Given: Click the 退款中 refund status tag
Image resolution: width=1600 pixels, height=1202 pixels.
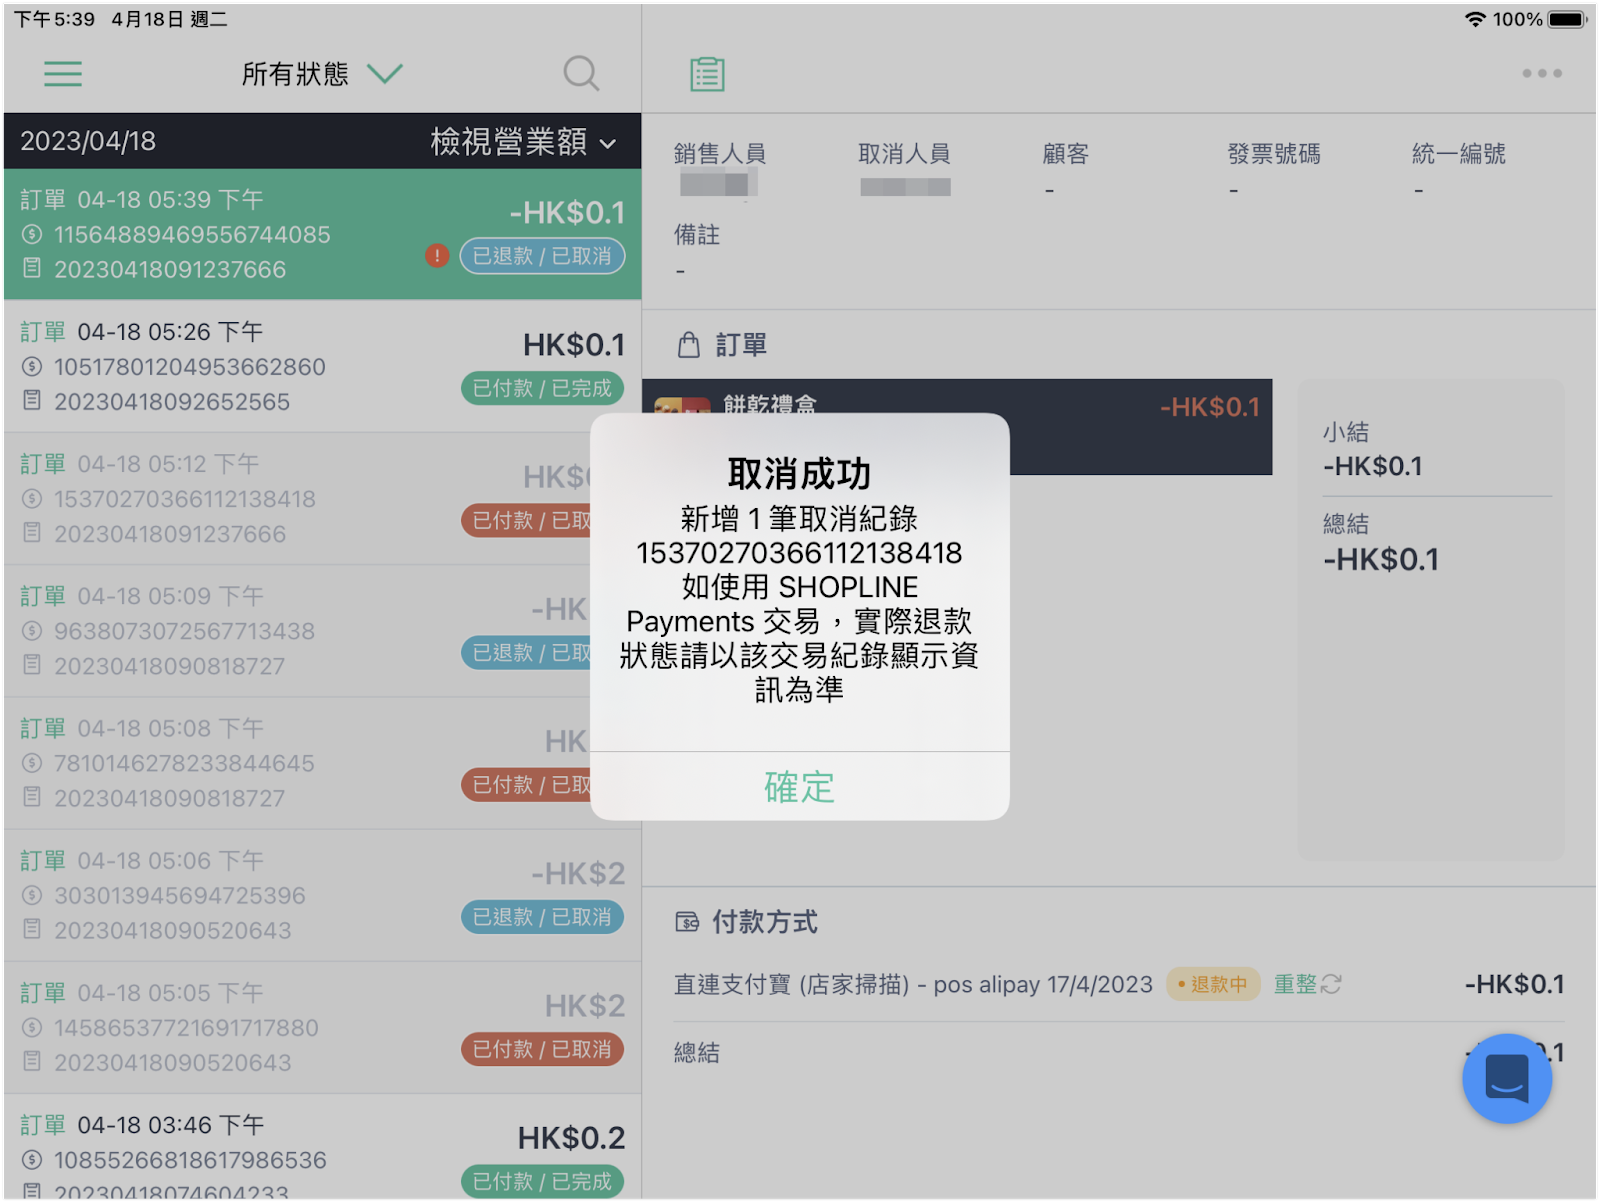Looking at the screenshot, I should pyautogui.click(x=1213, y=985).
